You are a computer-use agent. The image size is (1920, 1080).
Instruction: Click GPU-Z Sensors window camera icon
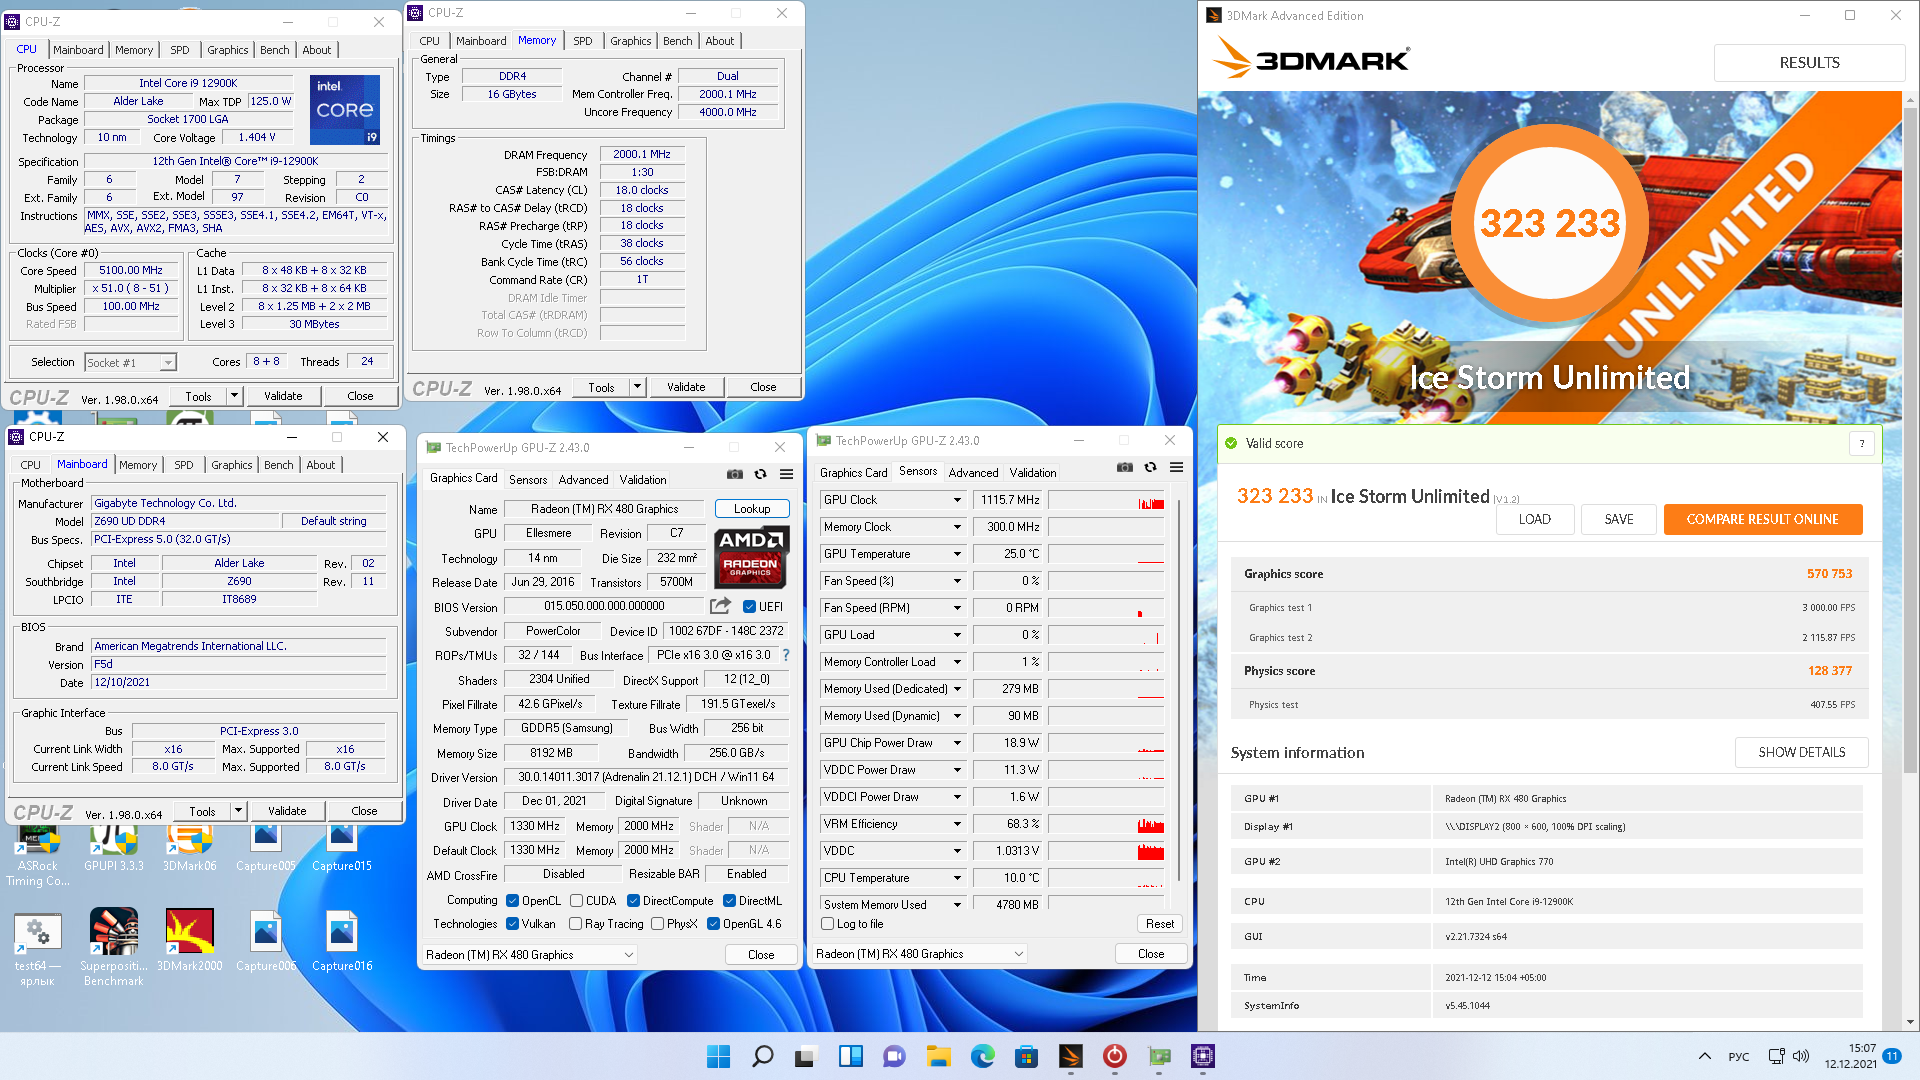(1125, 467)
